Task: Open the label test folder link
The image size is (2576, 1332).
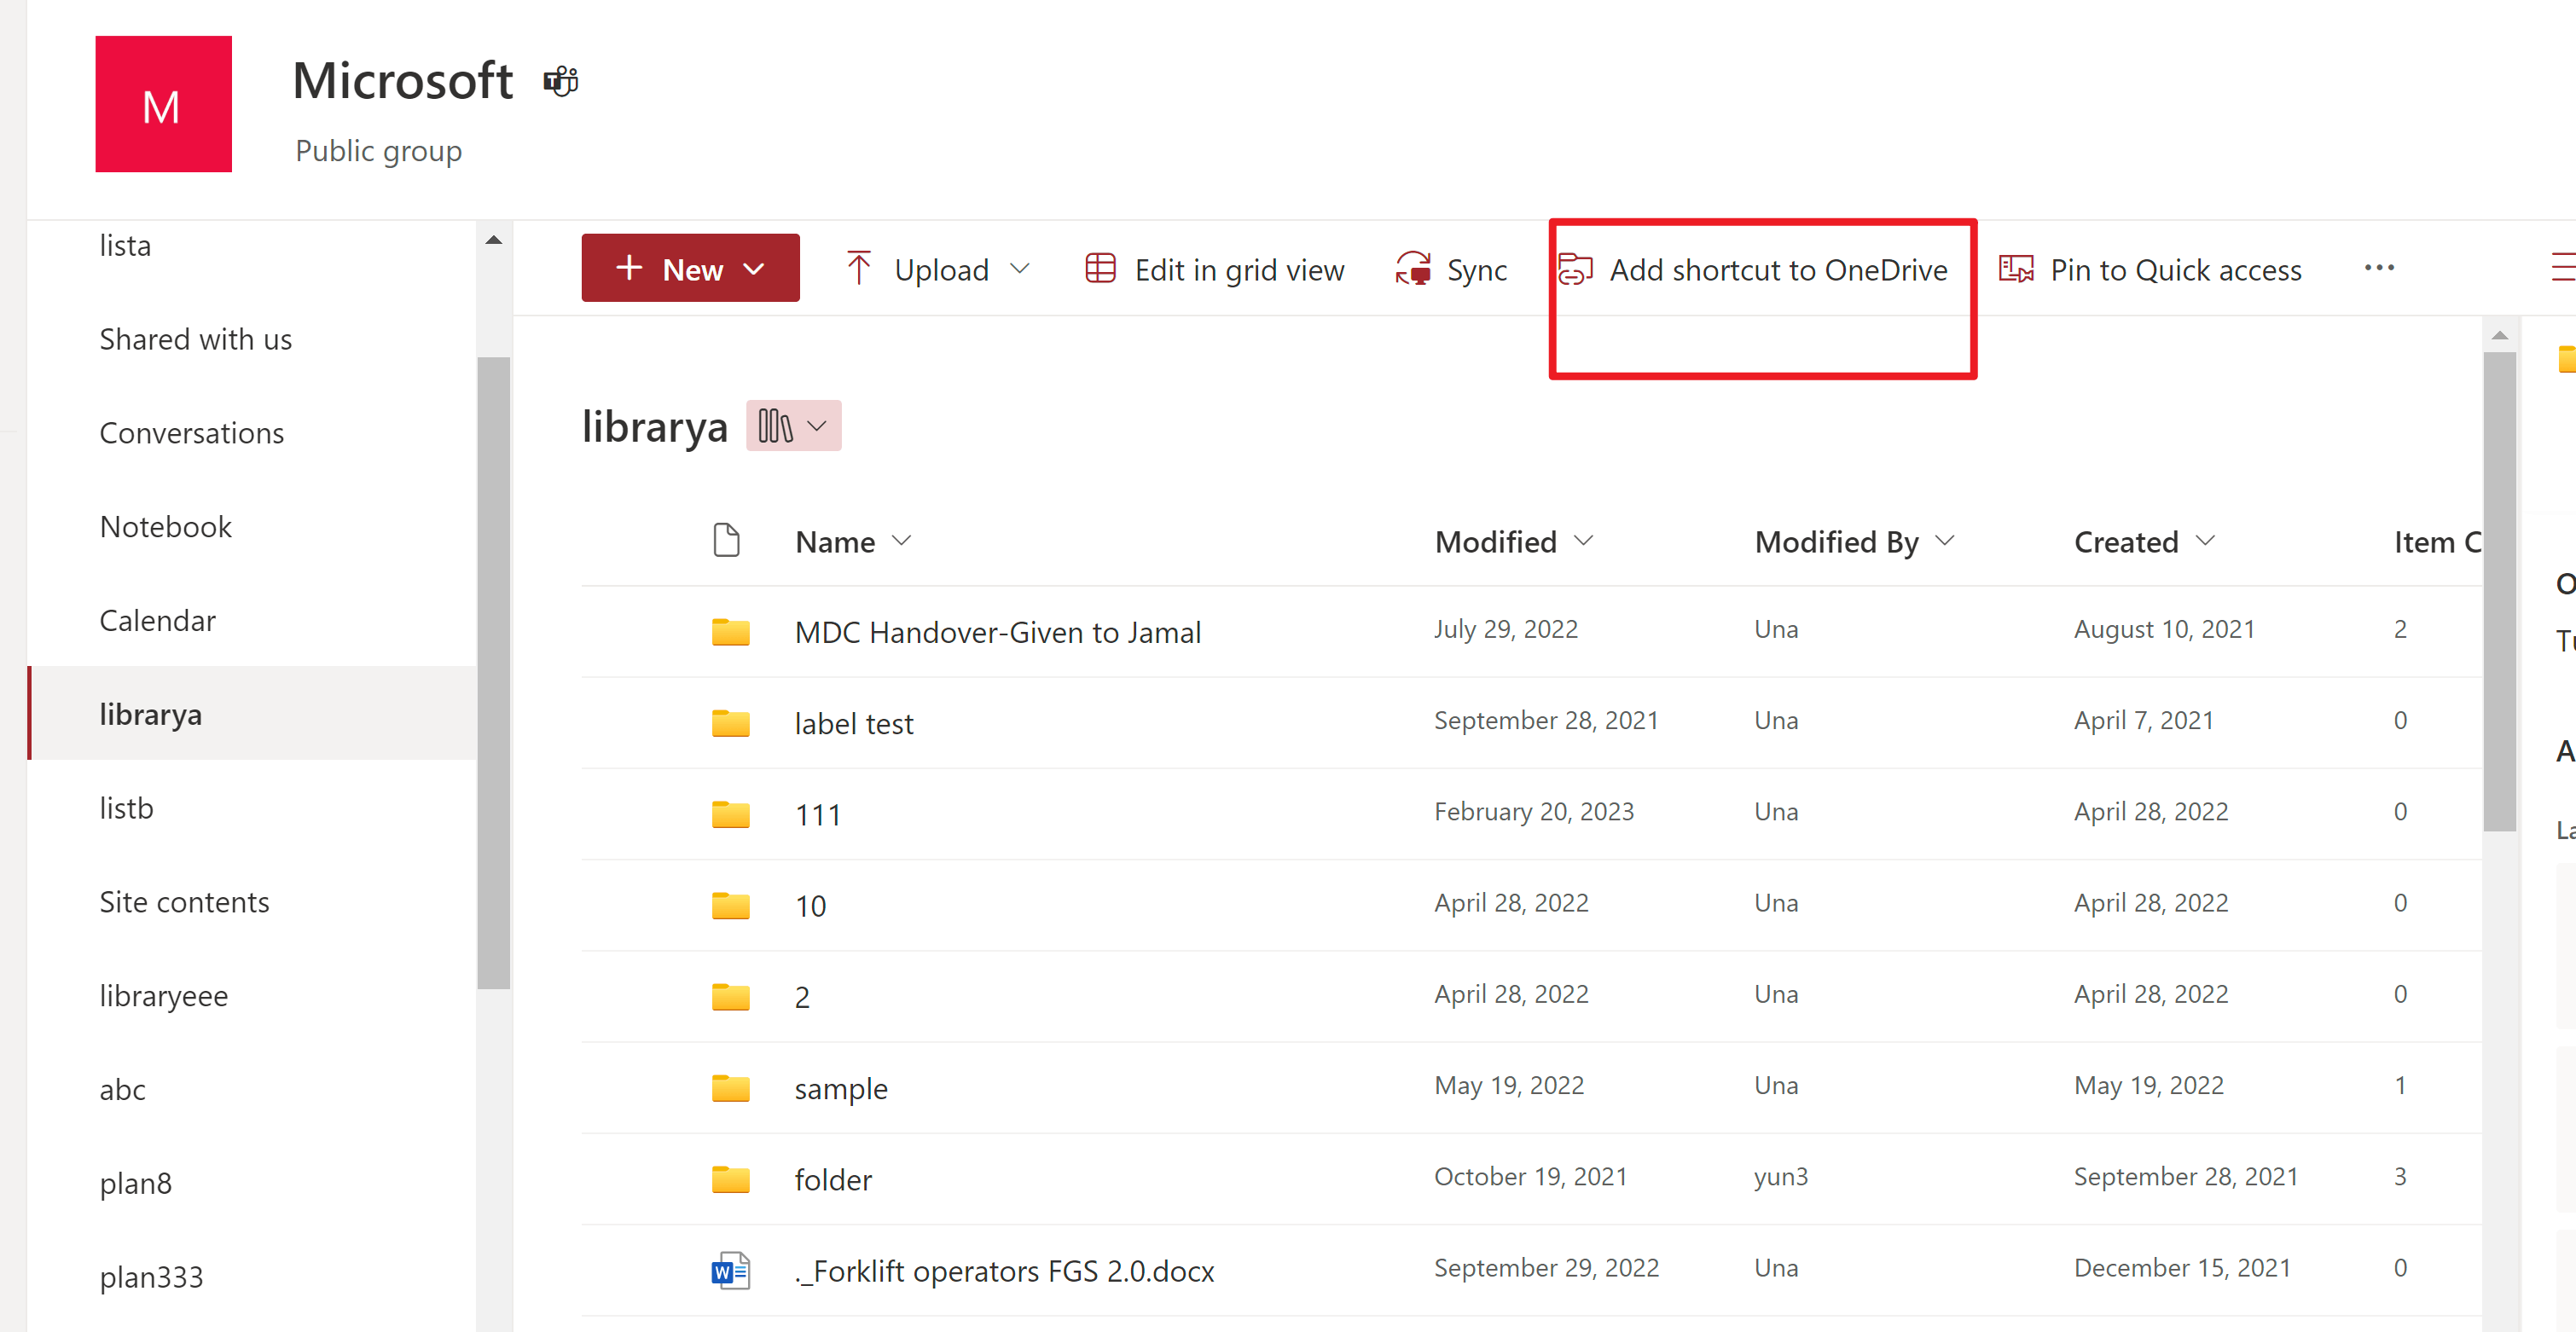Action: (854, 723)
